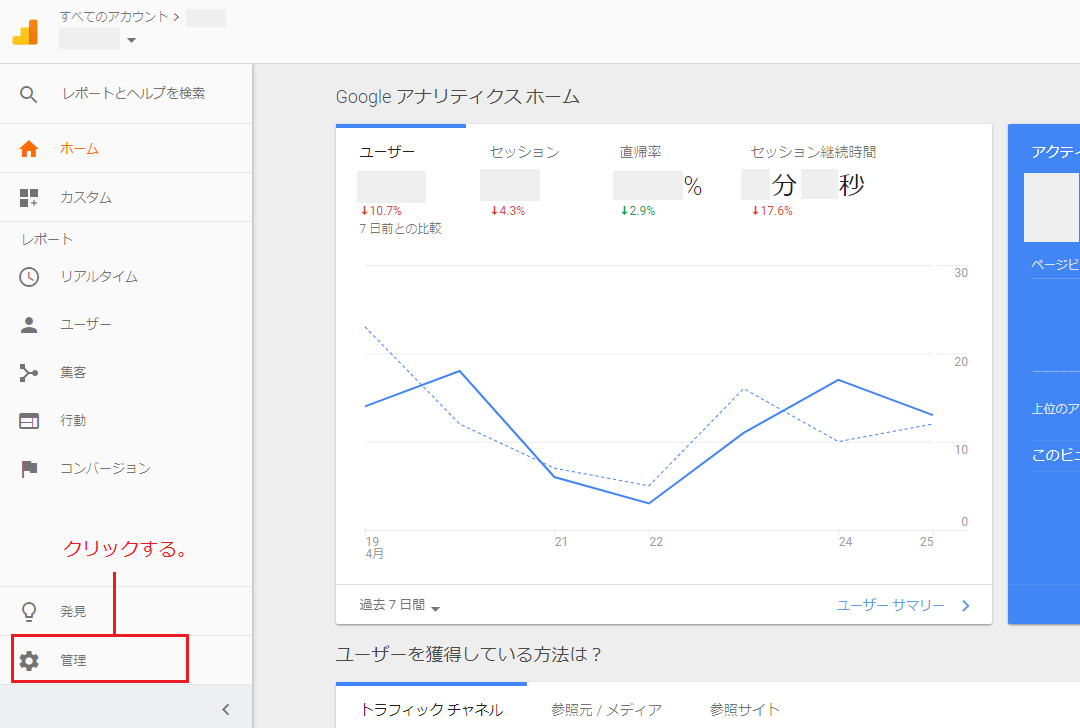Image resolution: width=1080 pixels, height=728 pixels.
Task: Collapse the sidebar with the left chevron
Action: click(225, 709)
